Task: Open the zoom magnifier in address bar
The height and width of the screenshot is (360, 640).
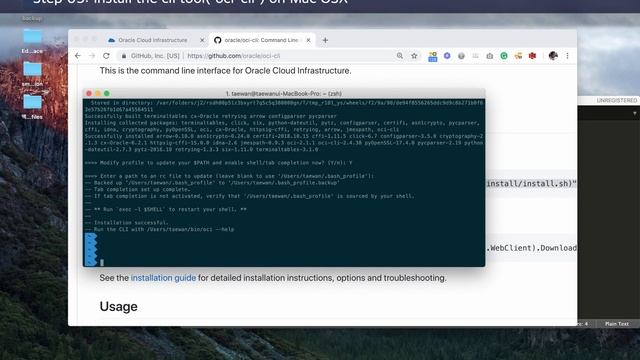Action: (x=400, y=56)
